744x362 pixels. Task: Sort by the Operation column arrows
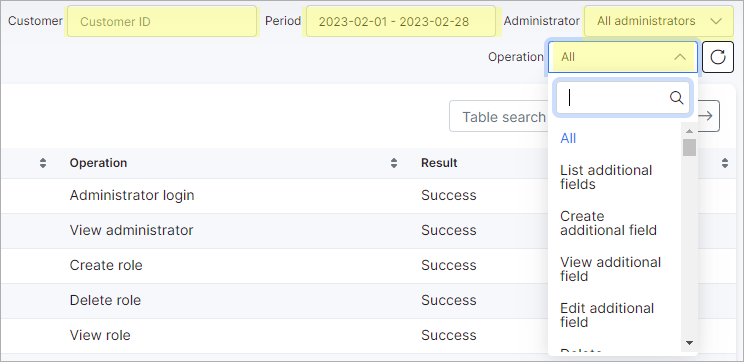coord(394,163)
